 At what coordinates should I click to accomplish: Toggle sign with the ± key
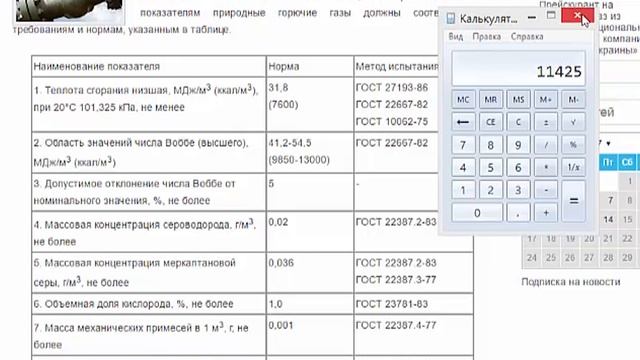(546, 122)
